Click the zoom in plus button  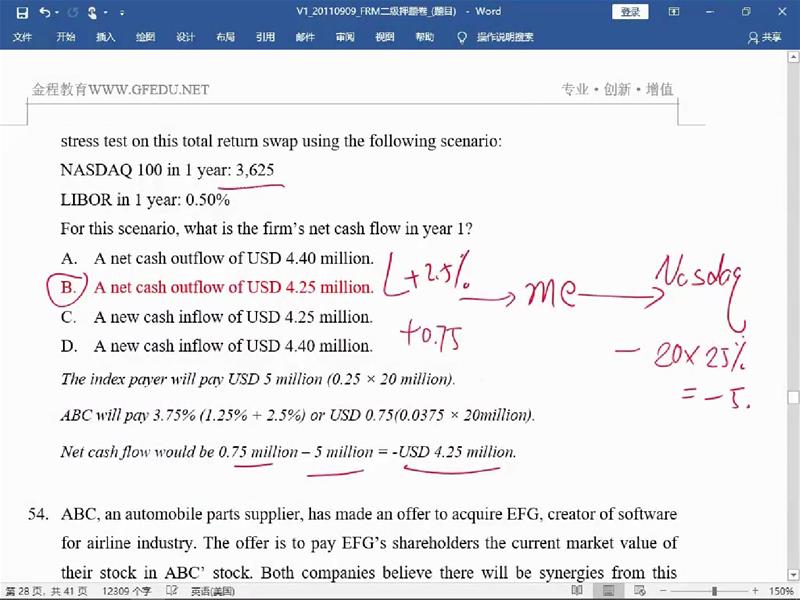(x=755, y=591)
